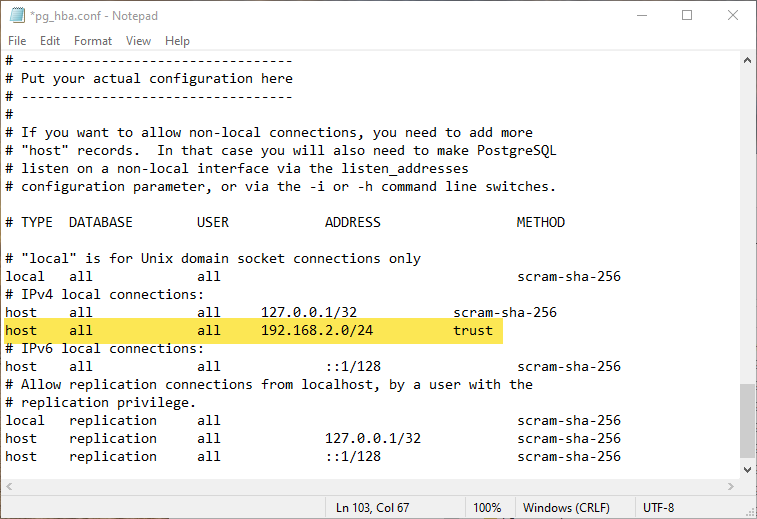
Task: Click the Notepad app icon in title bar
Action: (17, 16)
